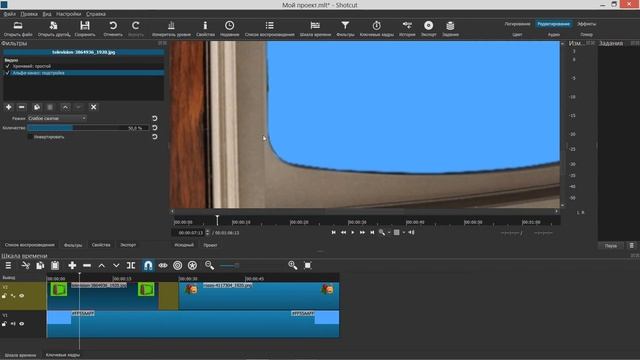Zoom in the timeline with the magnifier icon
This screenshot has height=360, width=640.
(293, 265)
